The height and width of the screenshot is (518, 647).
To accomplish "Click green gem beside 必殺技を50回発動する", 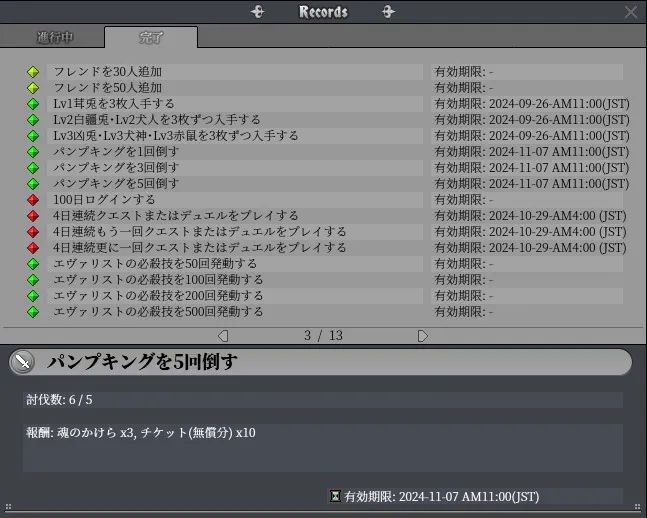I will [33, 264].
